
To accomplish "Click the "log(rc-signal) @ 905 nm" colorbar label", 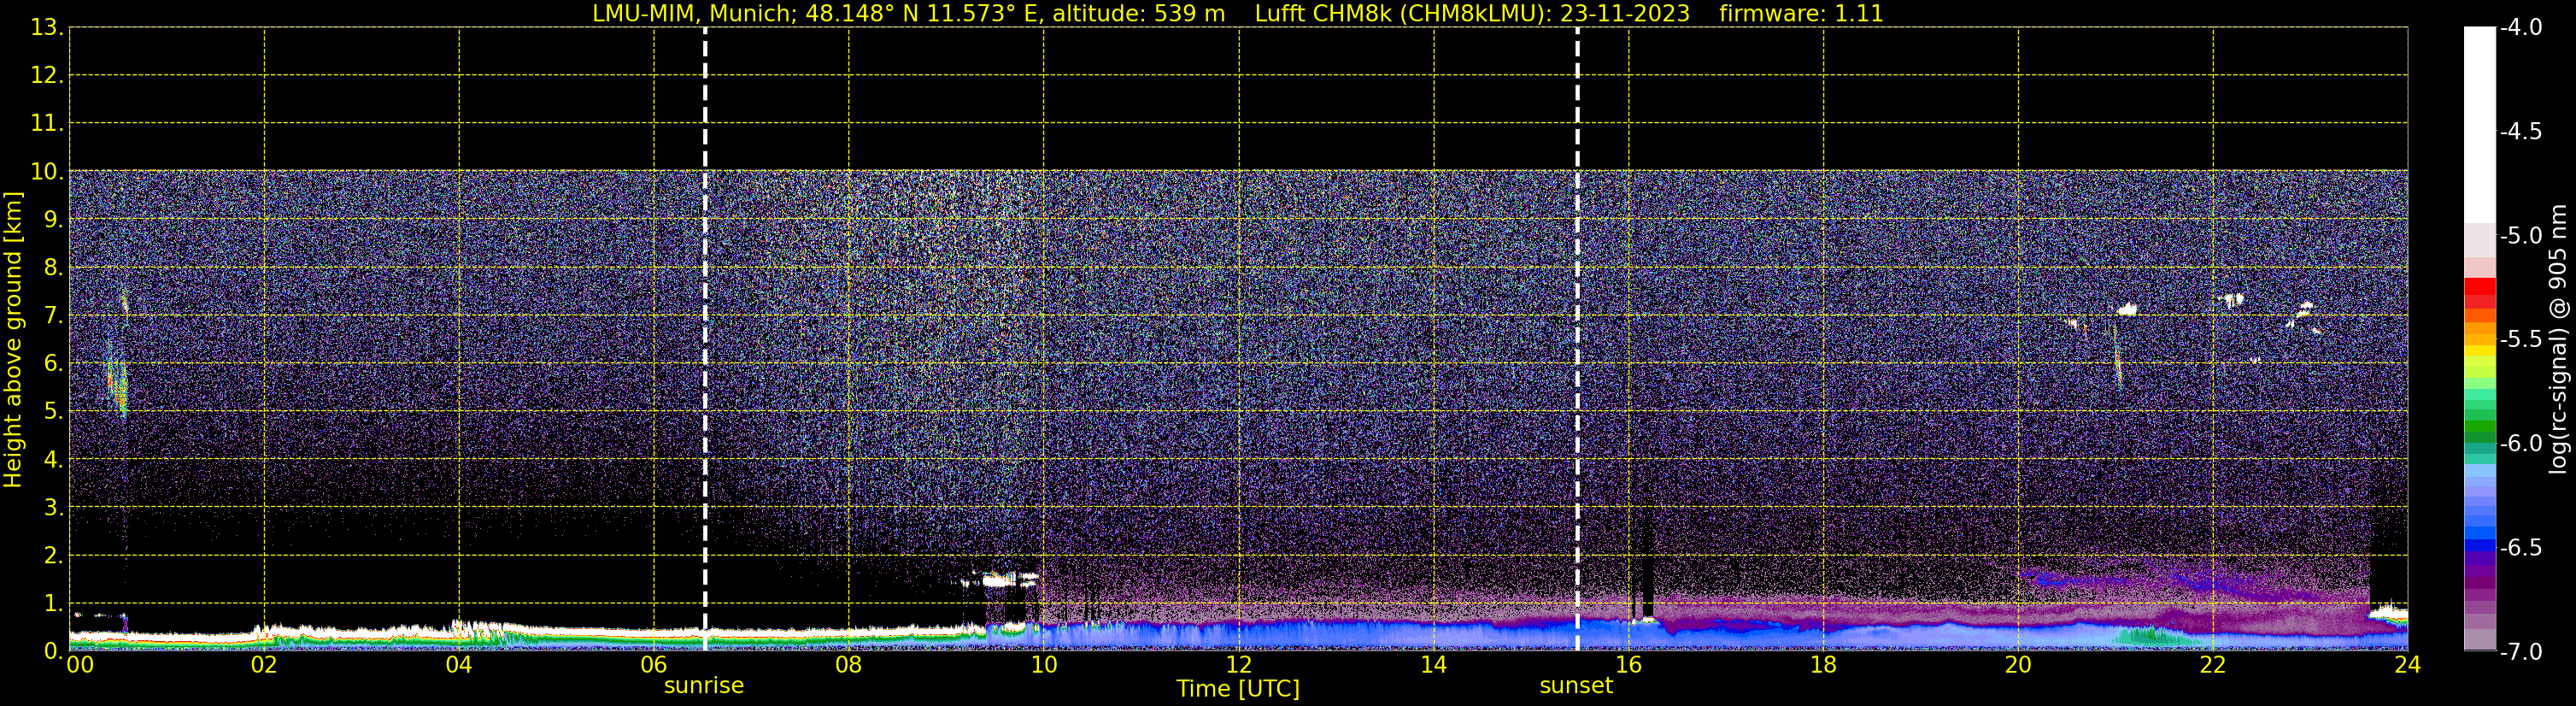I will coord(2558,339).
